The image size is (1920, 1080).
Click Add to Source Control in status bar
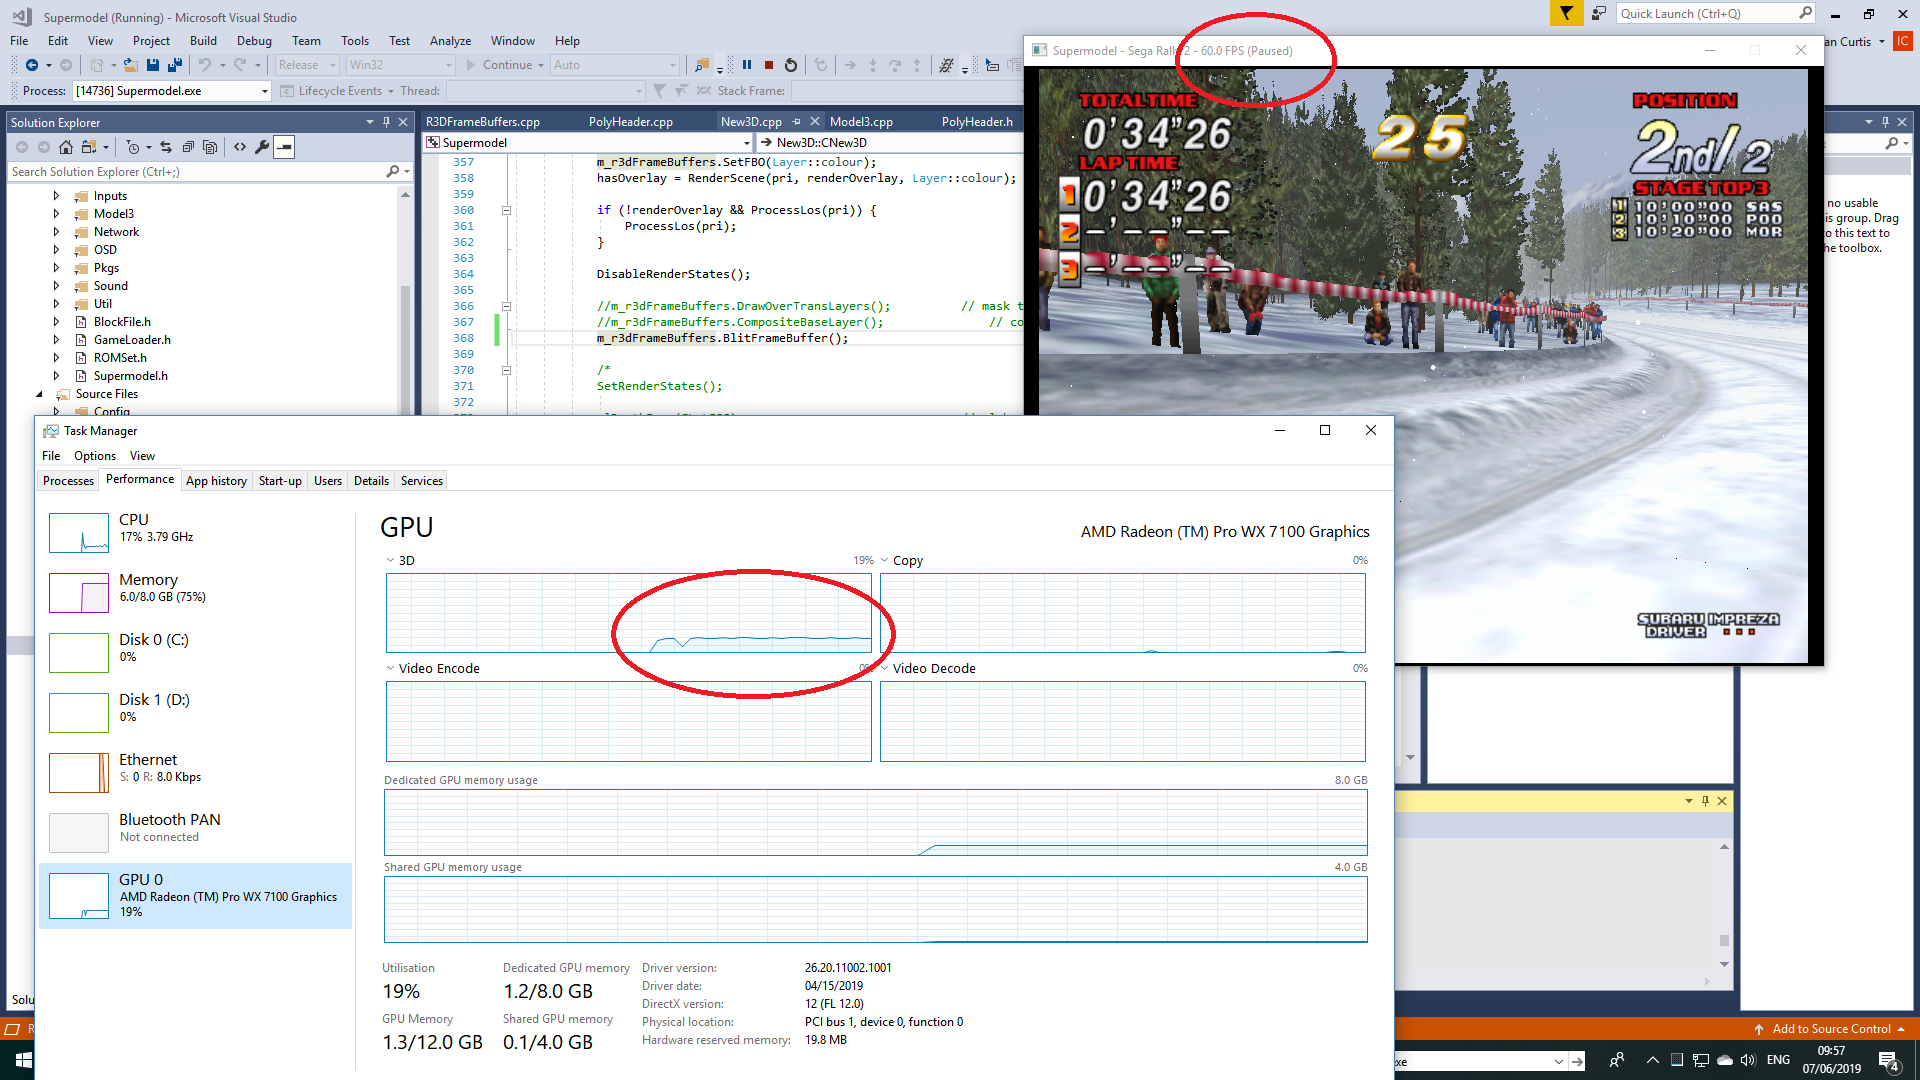click(1830, 1029)
